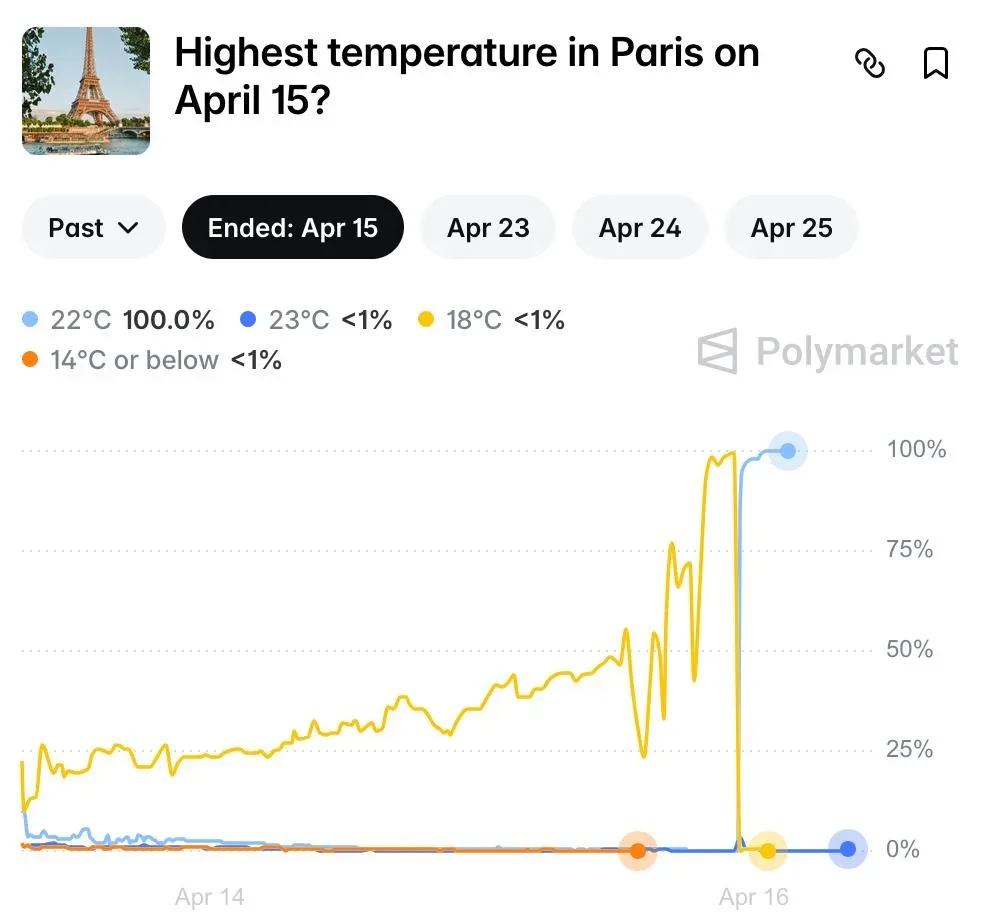Screen dimensions: 984x922
Task: Click the light blue 100% chart endpoint
Action: tap(788, 451)
